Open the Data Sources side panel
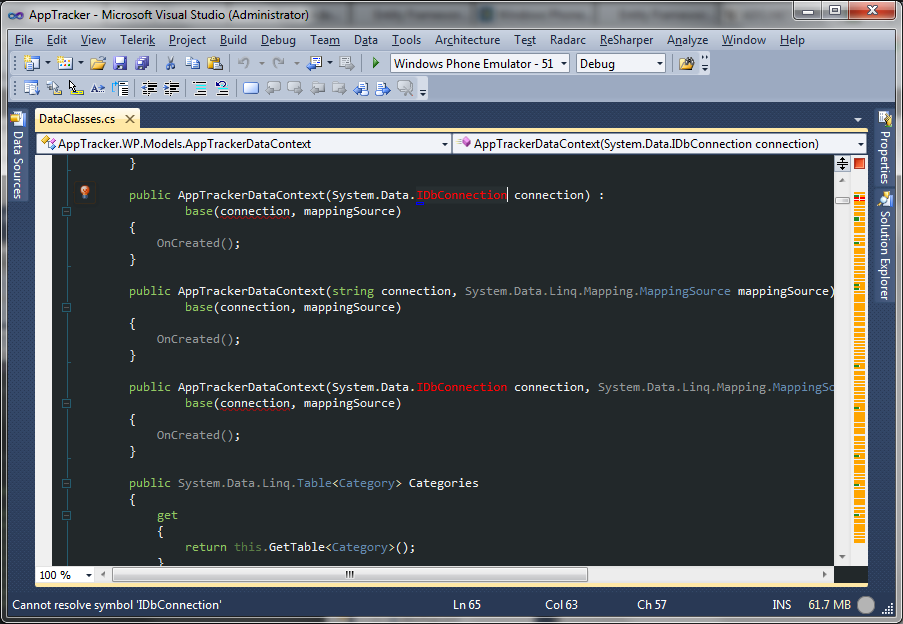903x624 pixels. [18, 155]
